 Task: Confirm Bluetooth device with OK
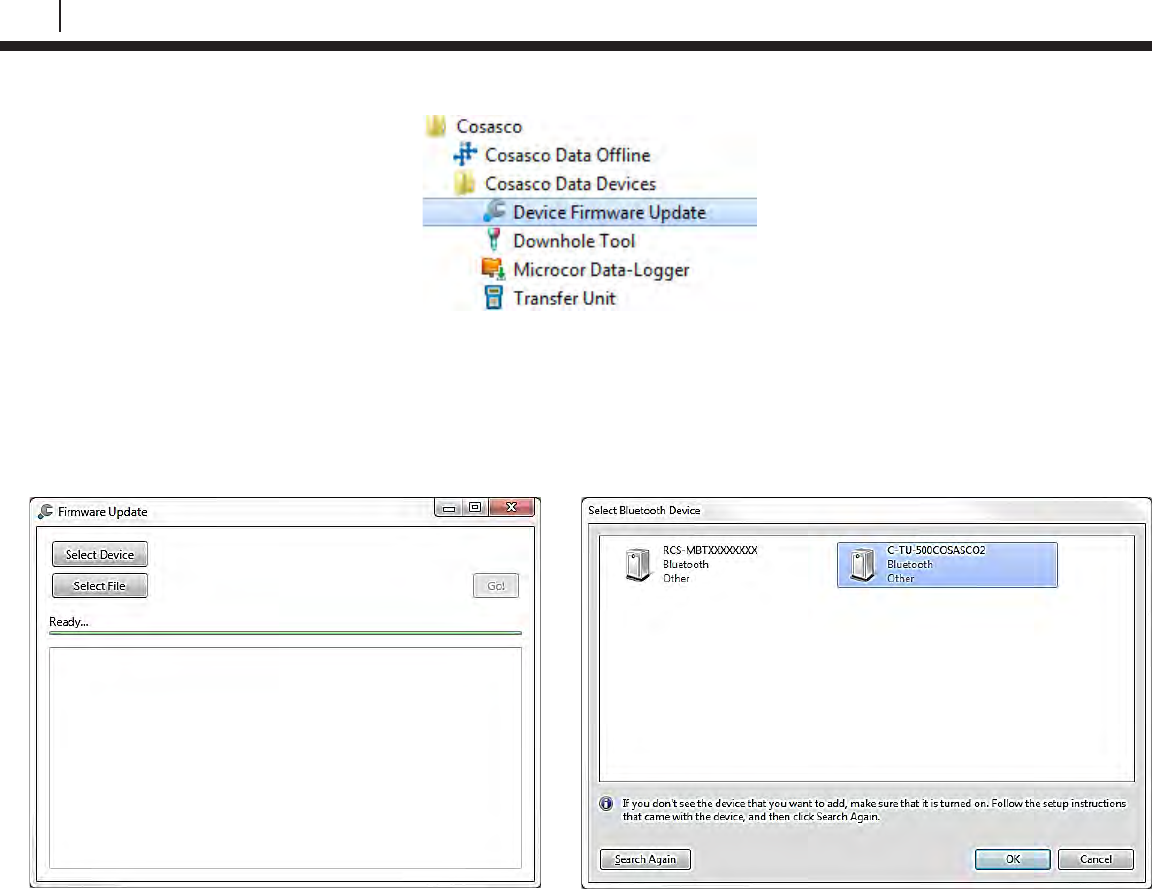(1012, 859)
